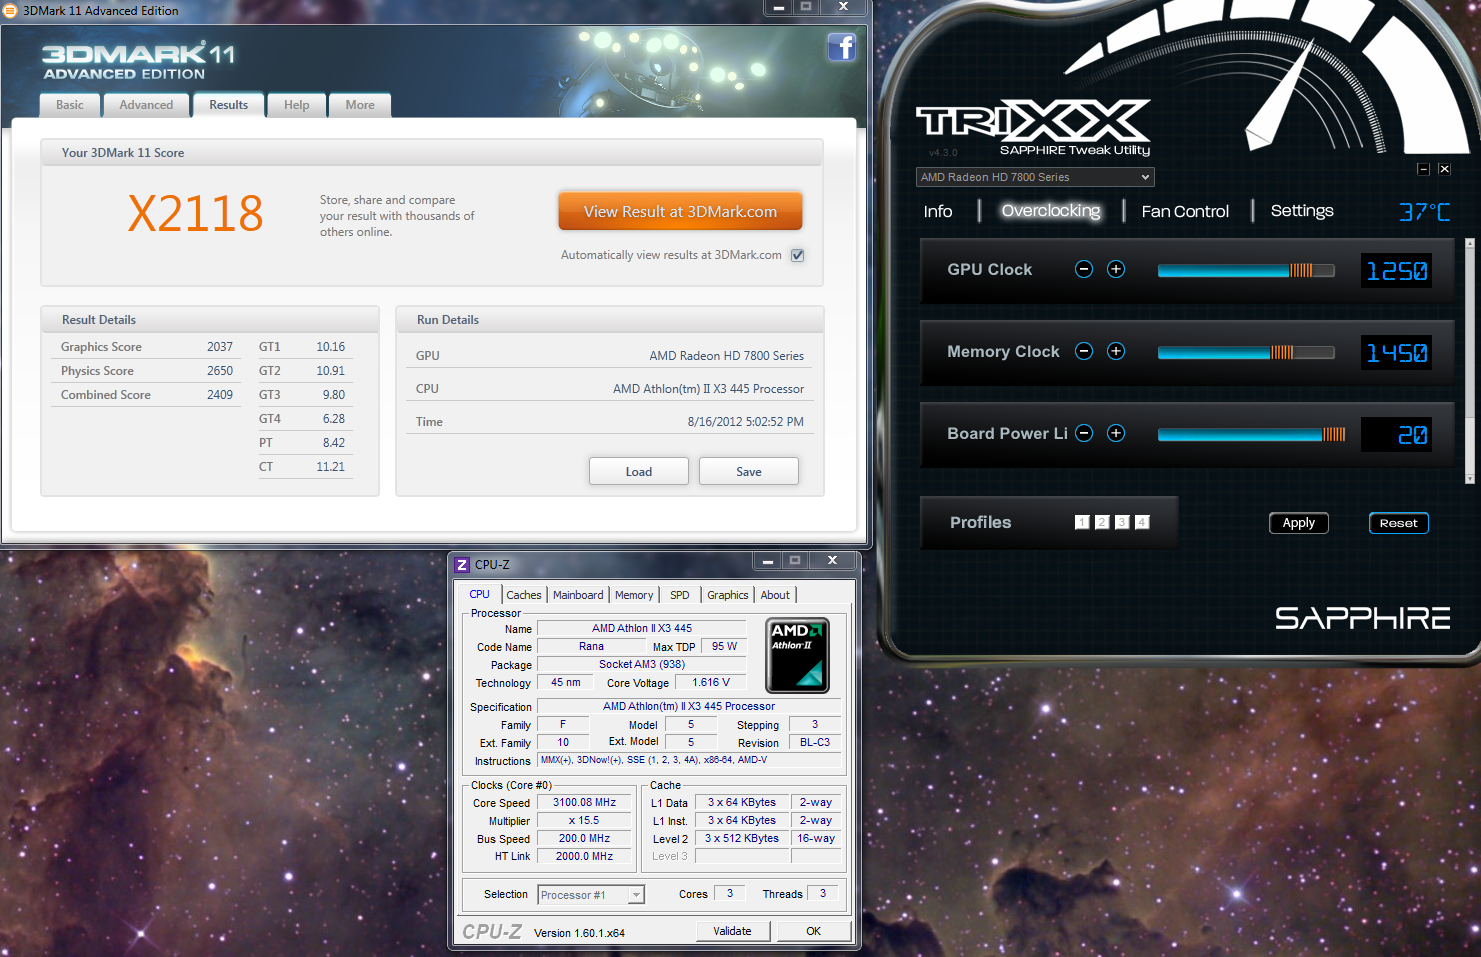Viewport: 1481px width, 957px height.
Task: Open the Graphics tab in CPU-Z
Action: pos(728,595)
